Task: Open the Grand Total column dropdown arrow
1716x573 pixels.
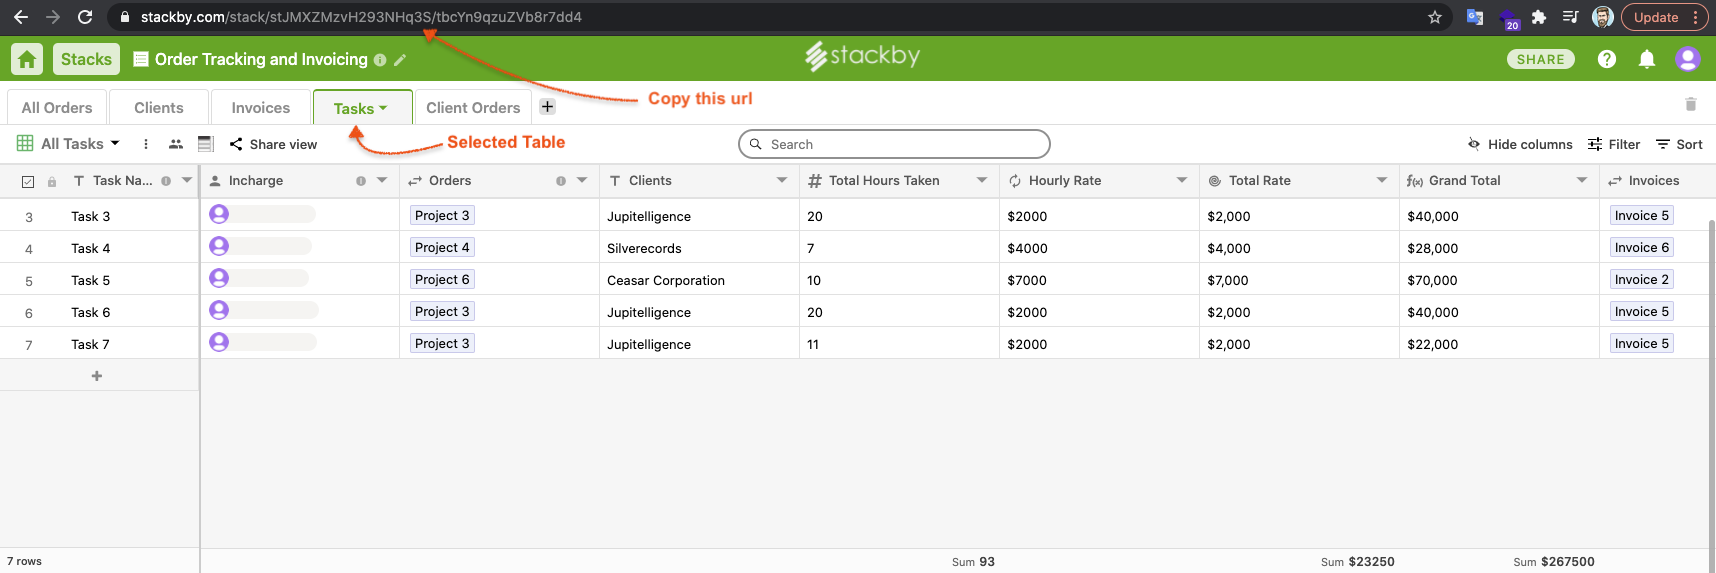Action: (x=1581, y=180)
